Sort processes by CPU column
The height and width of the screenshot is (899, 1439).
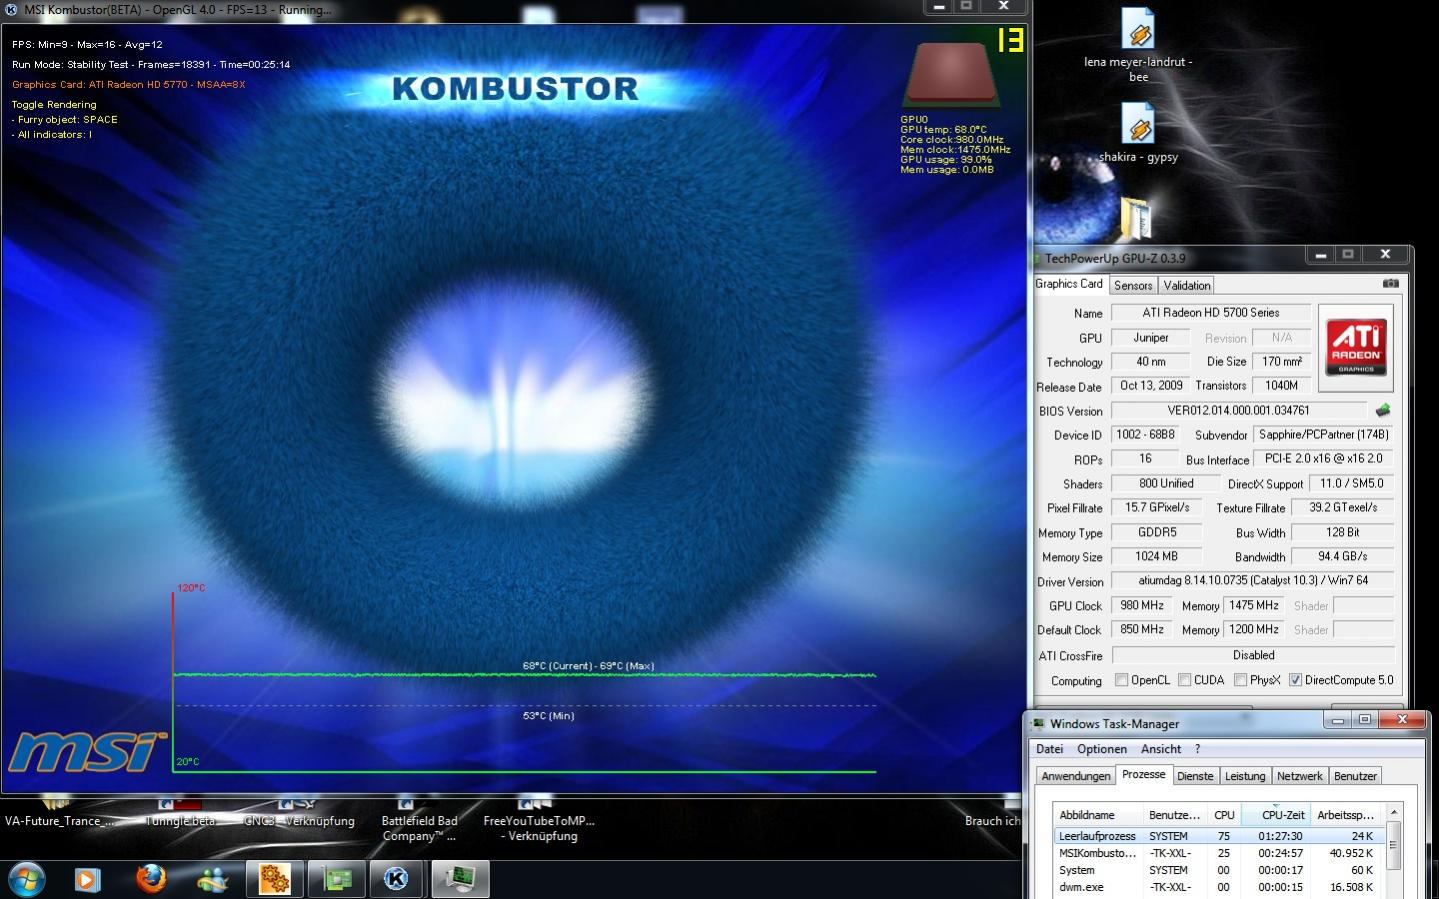(x=1224, y=815)
